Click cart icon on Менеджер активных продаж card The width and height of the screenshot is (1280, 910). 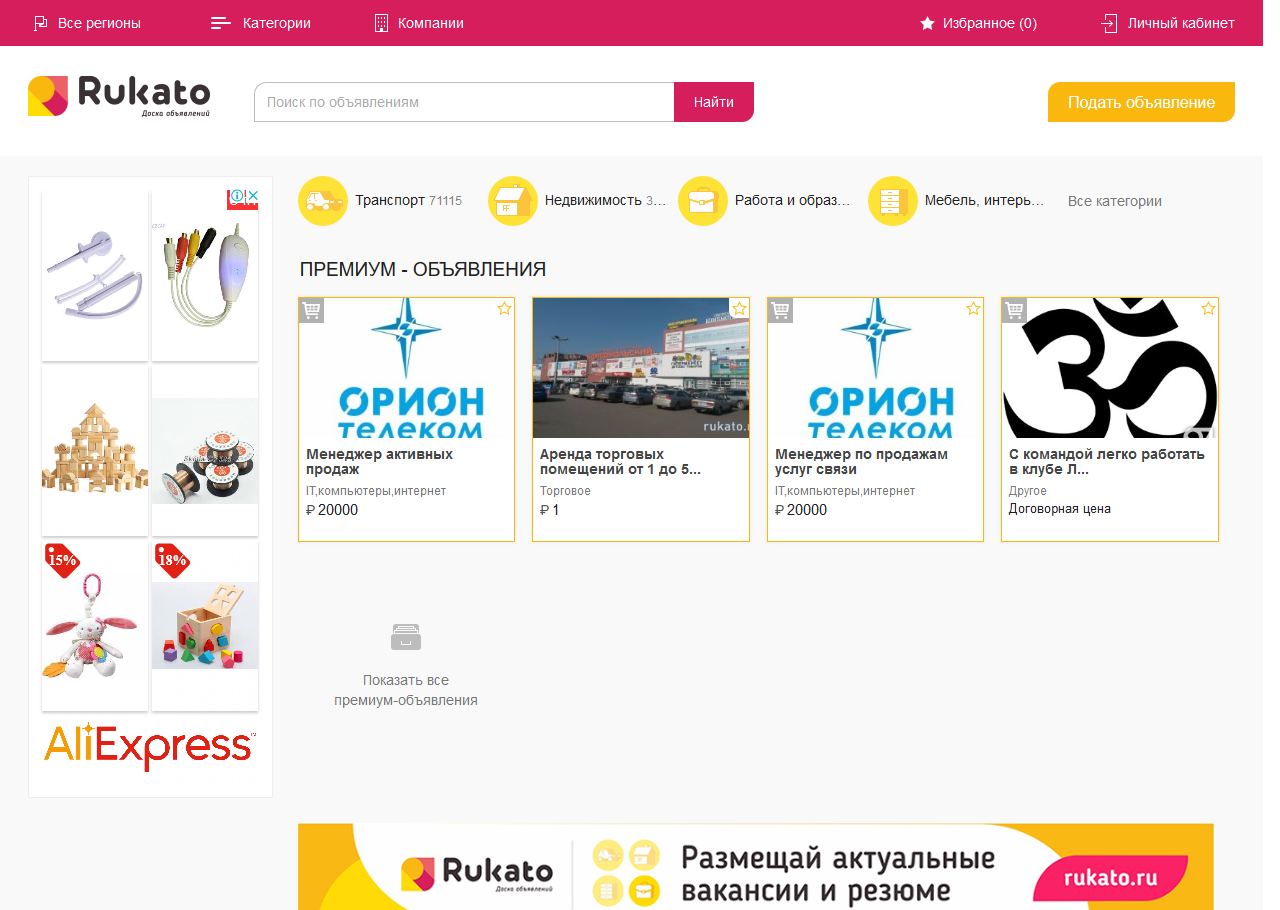(x=312, y=311)
